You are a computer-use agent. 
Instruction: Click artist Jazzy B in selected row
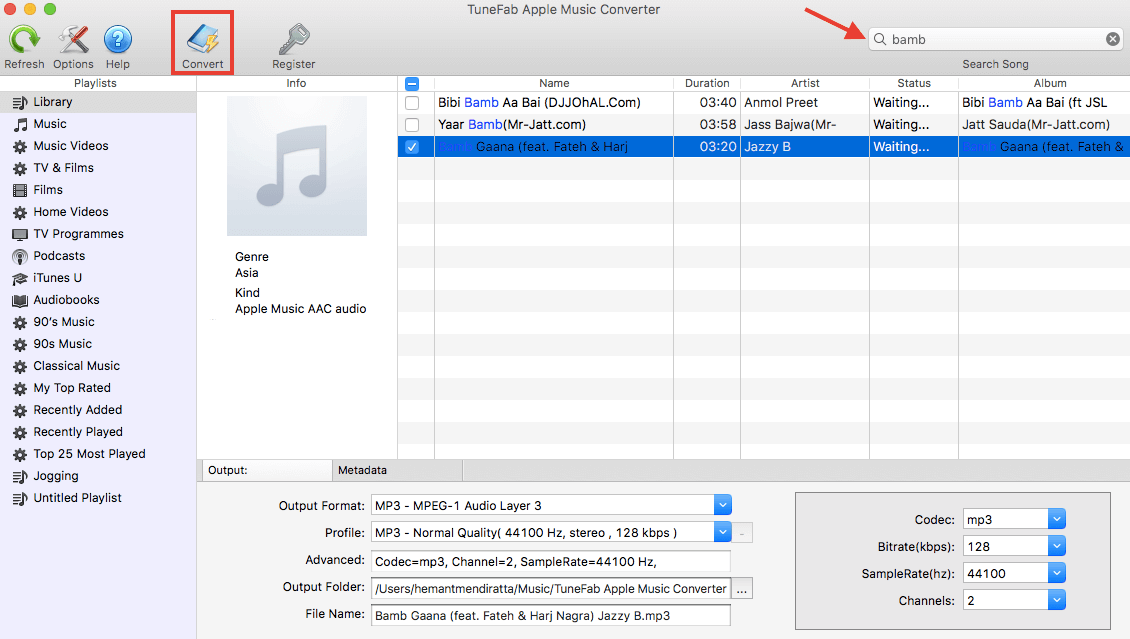pos(768,147)
